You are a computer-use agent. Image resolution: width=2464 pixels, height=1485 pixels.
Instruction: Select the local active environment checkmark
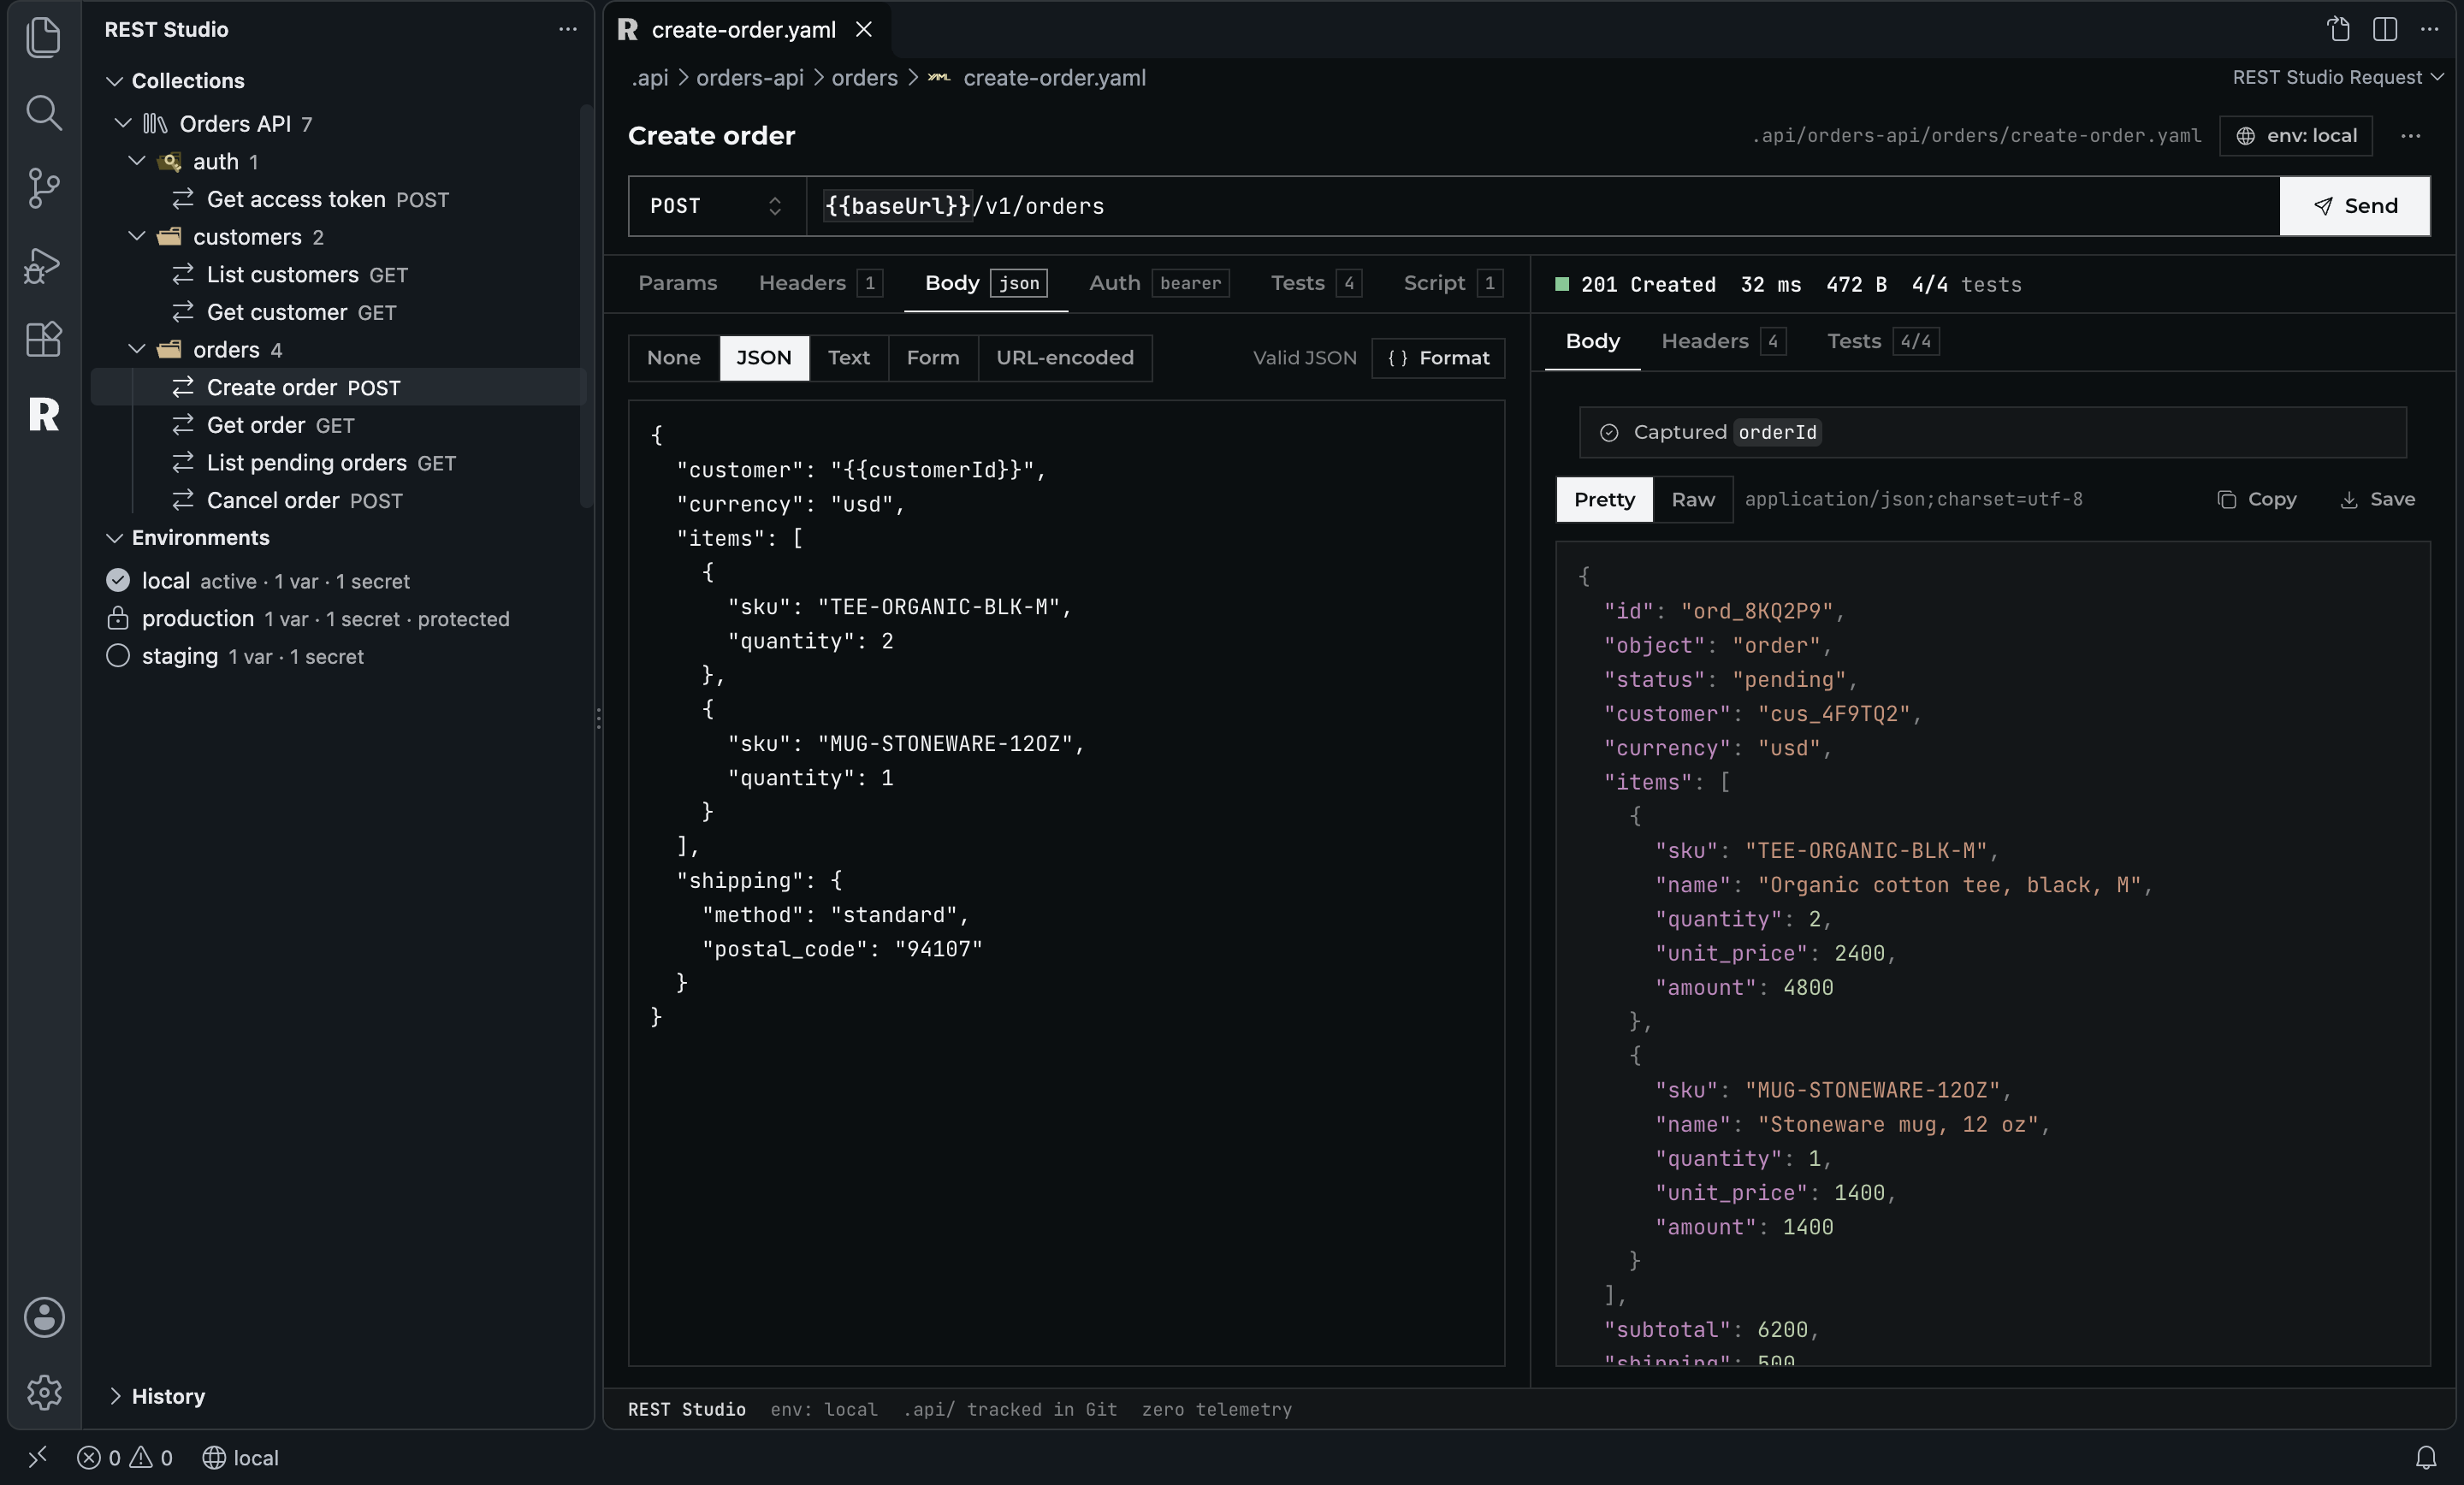point(118,580)
